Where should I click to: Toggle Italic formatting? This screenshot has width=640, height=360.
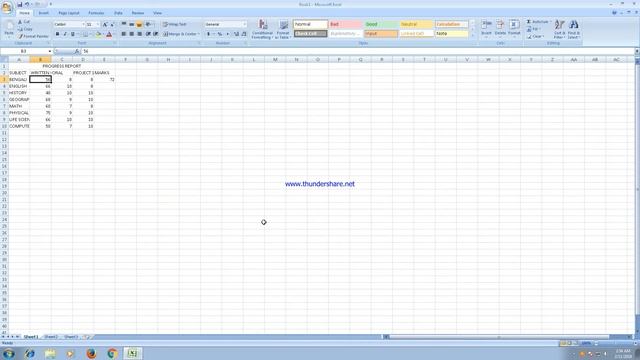point(64,34)
